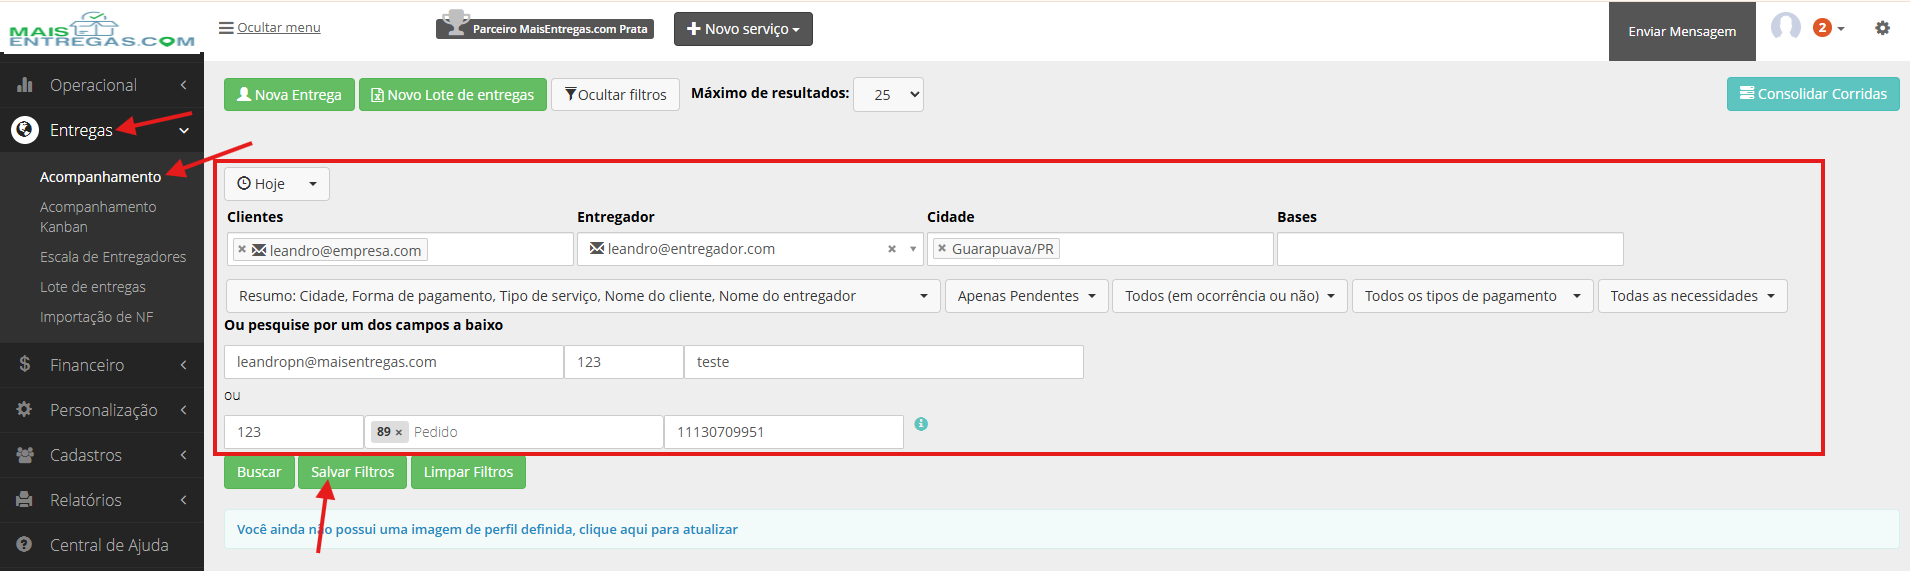Click Limpar Filtros button

pos(468,472)
